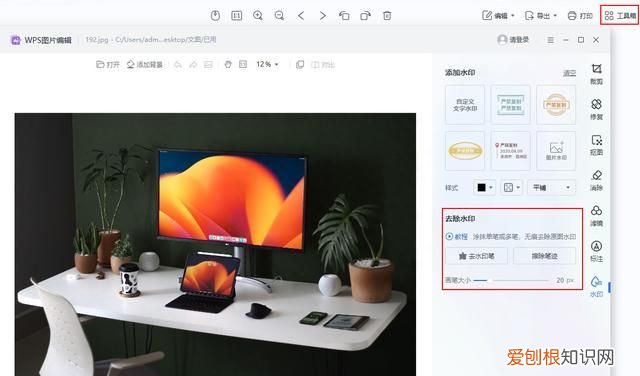Open the hamburger menu in editor title bar
The image size is (640, 376).
click(x=551, y=40)
